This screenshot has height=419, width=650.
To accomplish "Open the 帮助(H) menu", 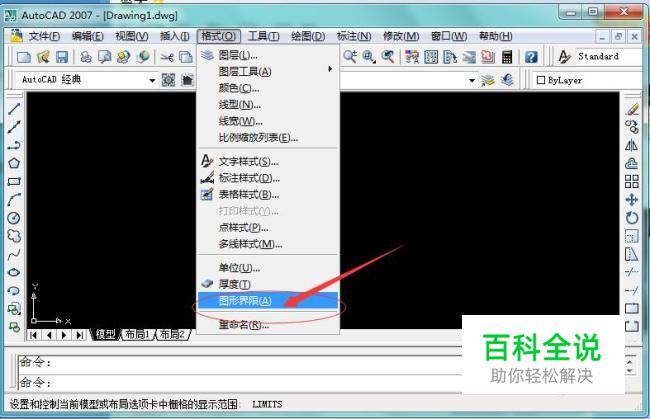I will point(496,36).
